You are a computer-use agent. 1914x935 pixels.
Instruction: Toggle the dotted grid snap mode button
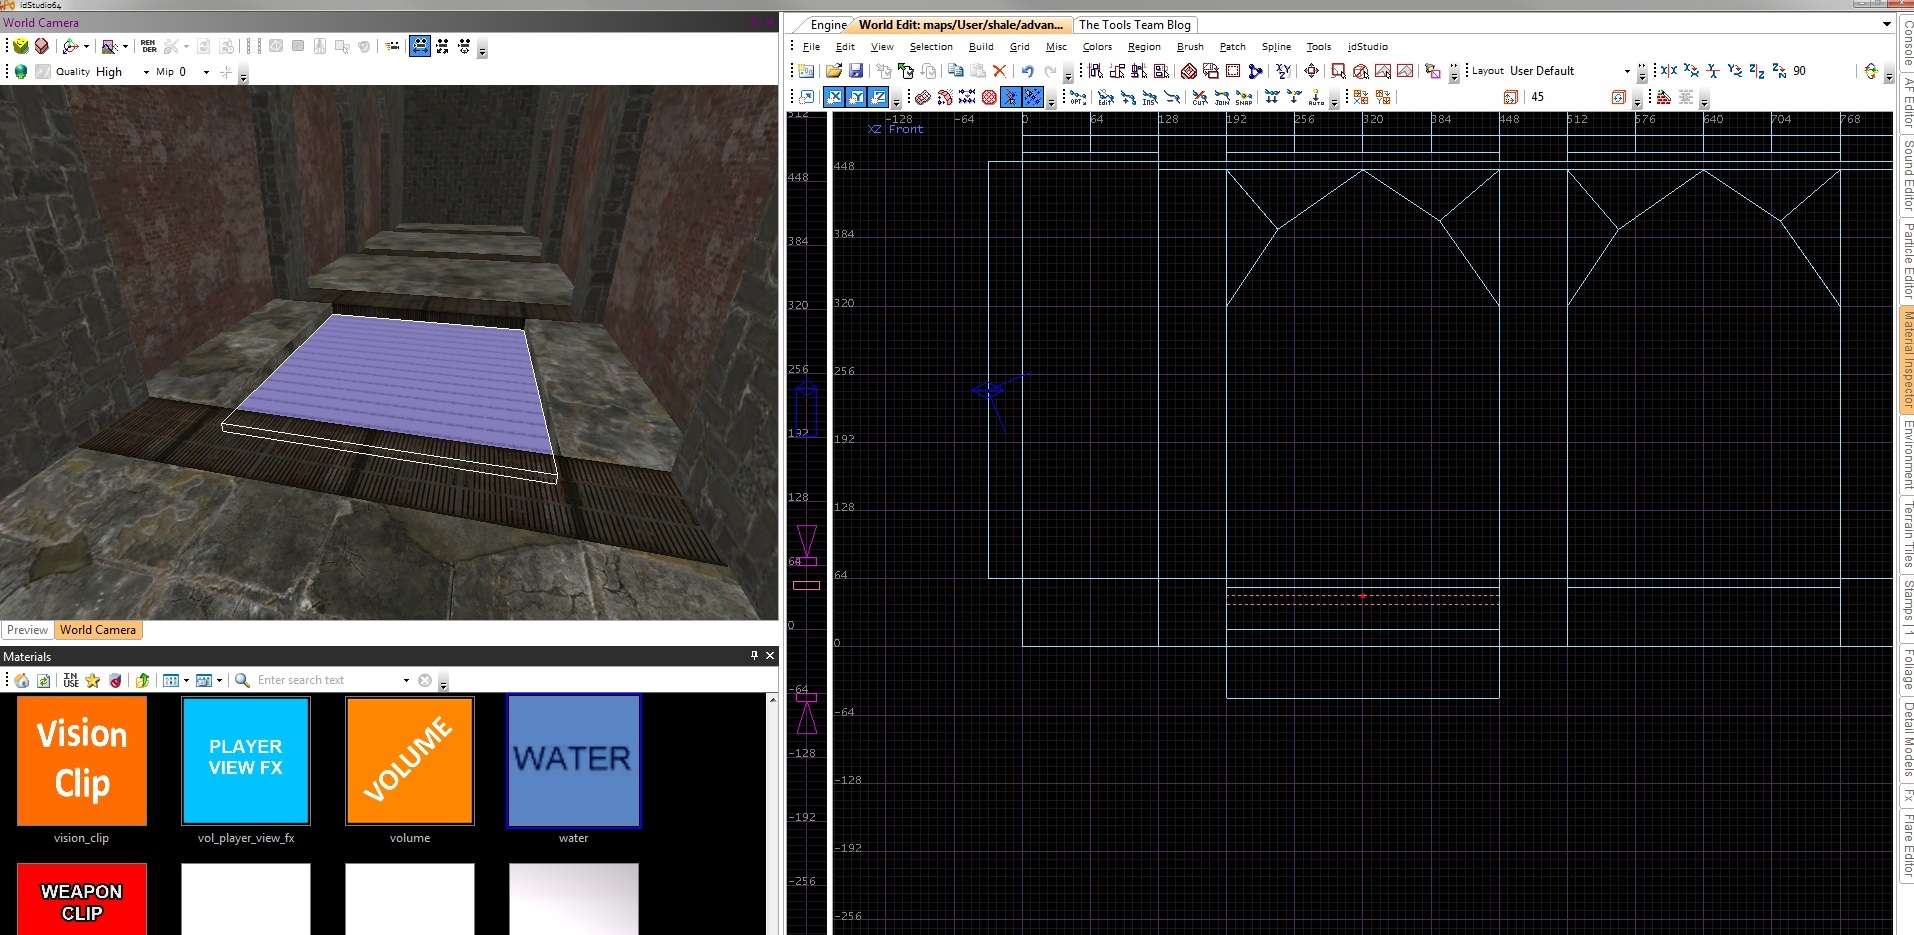click(x=1033, y=97)
